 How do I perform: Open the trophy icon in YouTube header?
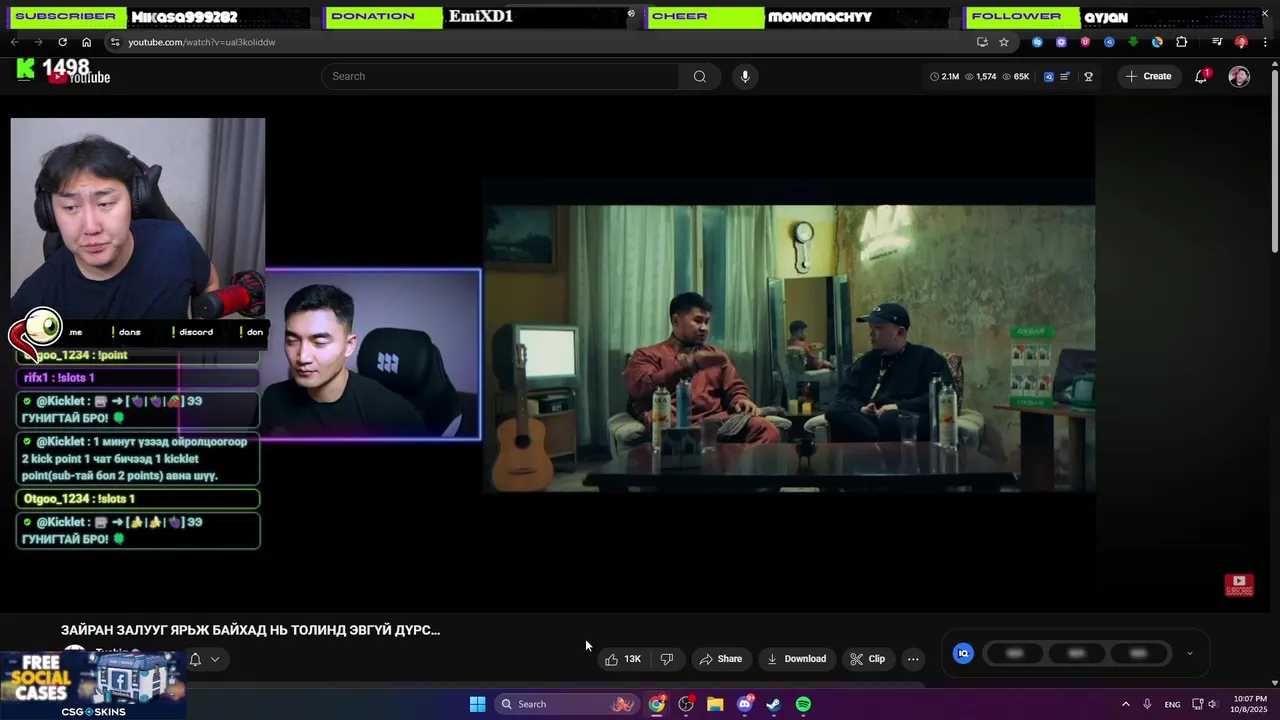1088,76
